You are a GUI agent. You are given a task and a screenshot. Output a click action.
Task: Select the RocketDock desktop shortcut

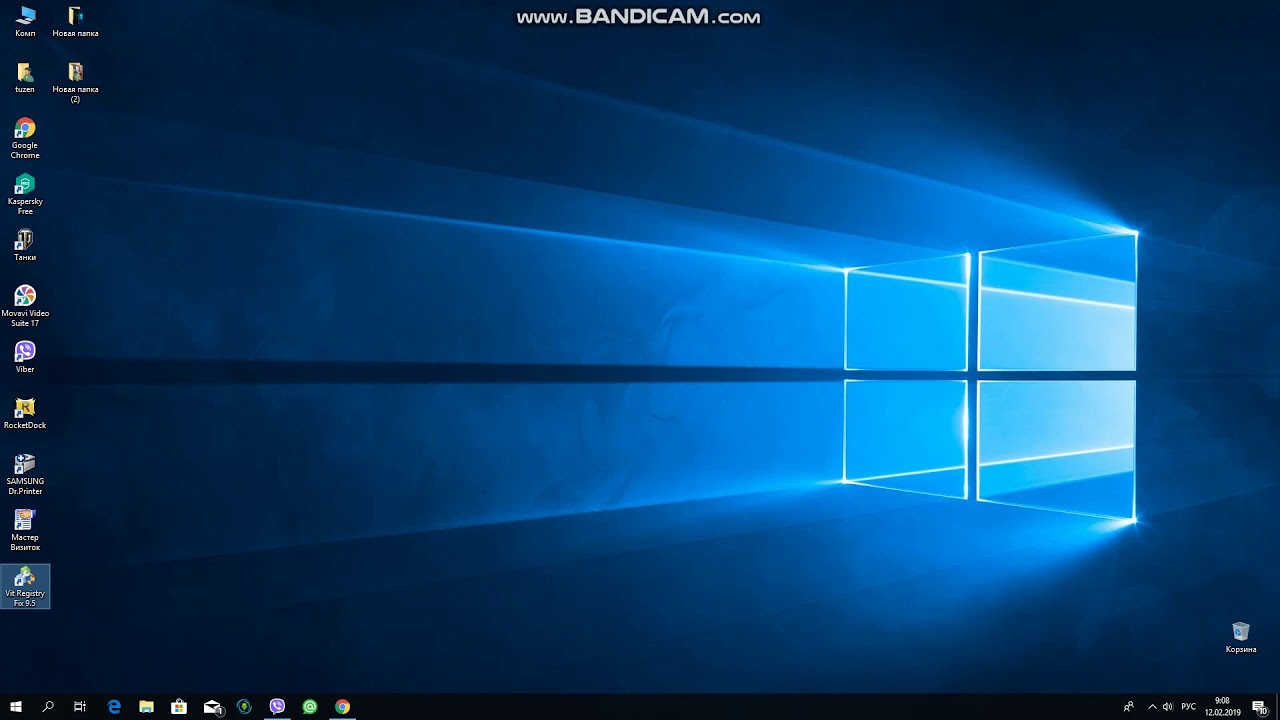25,414
